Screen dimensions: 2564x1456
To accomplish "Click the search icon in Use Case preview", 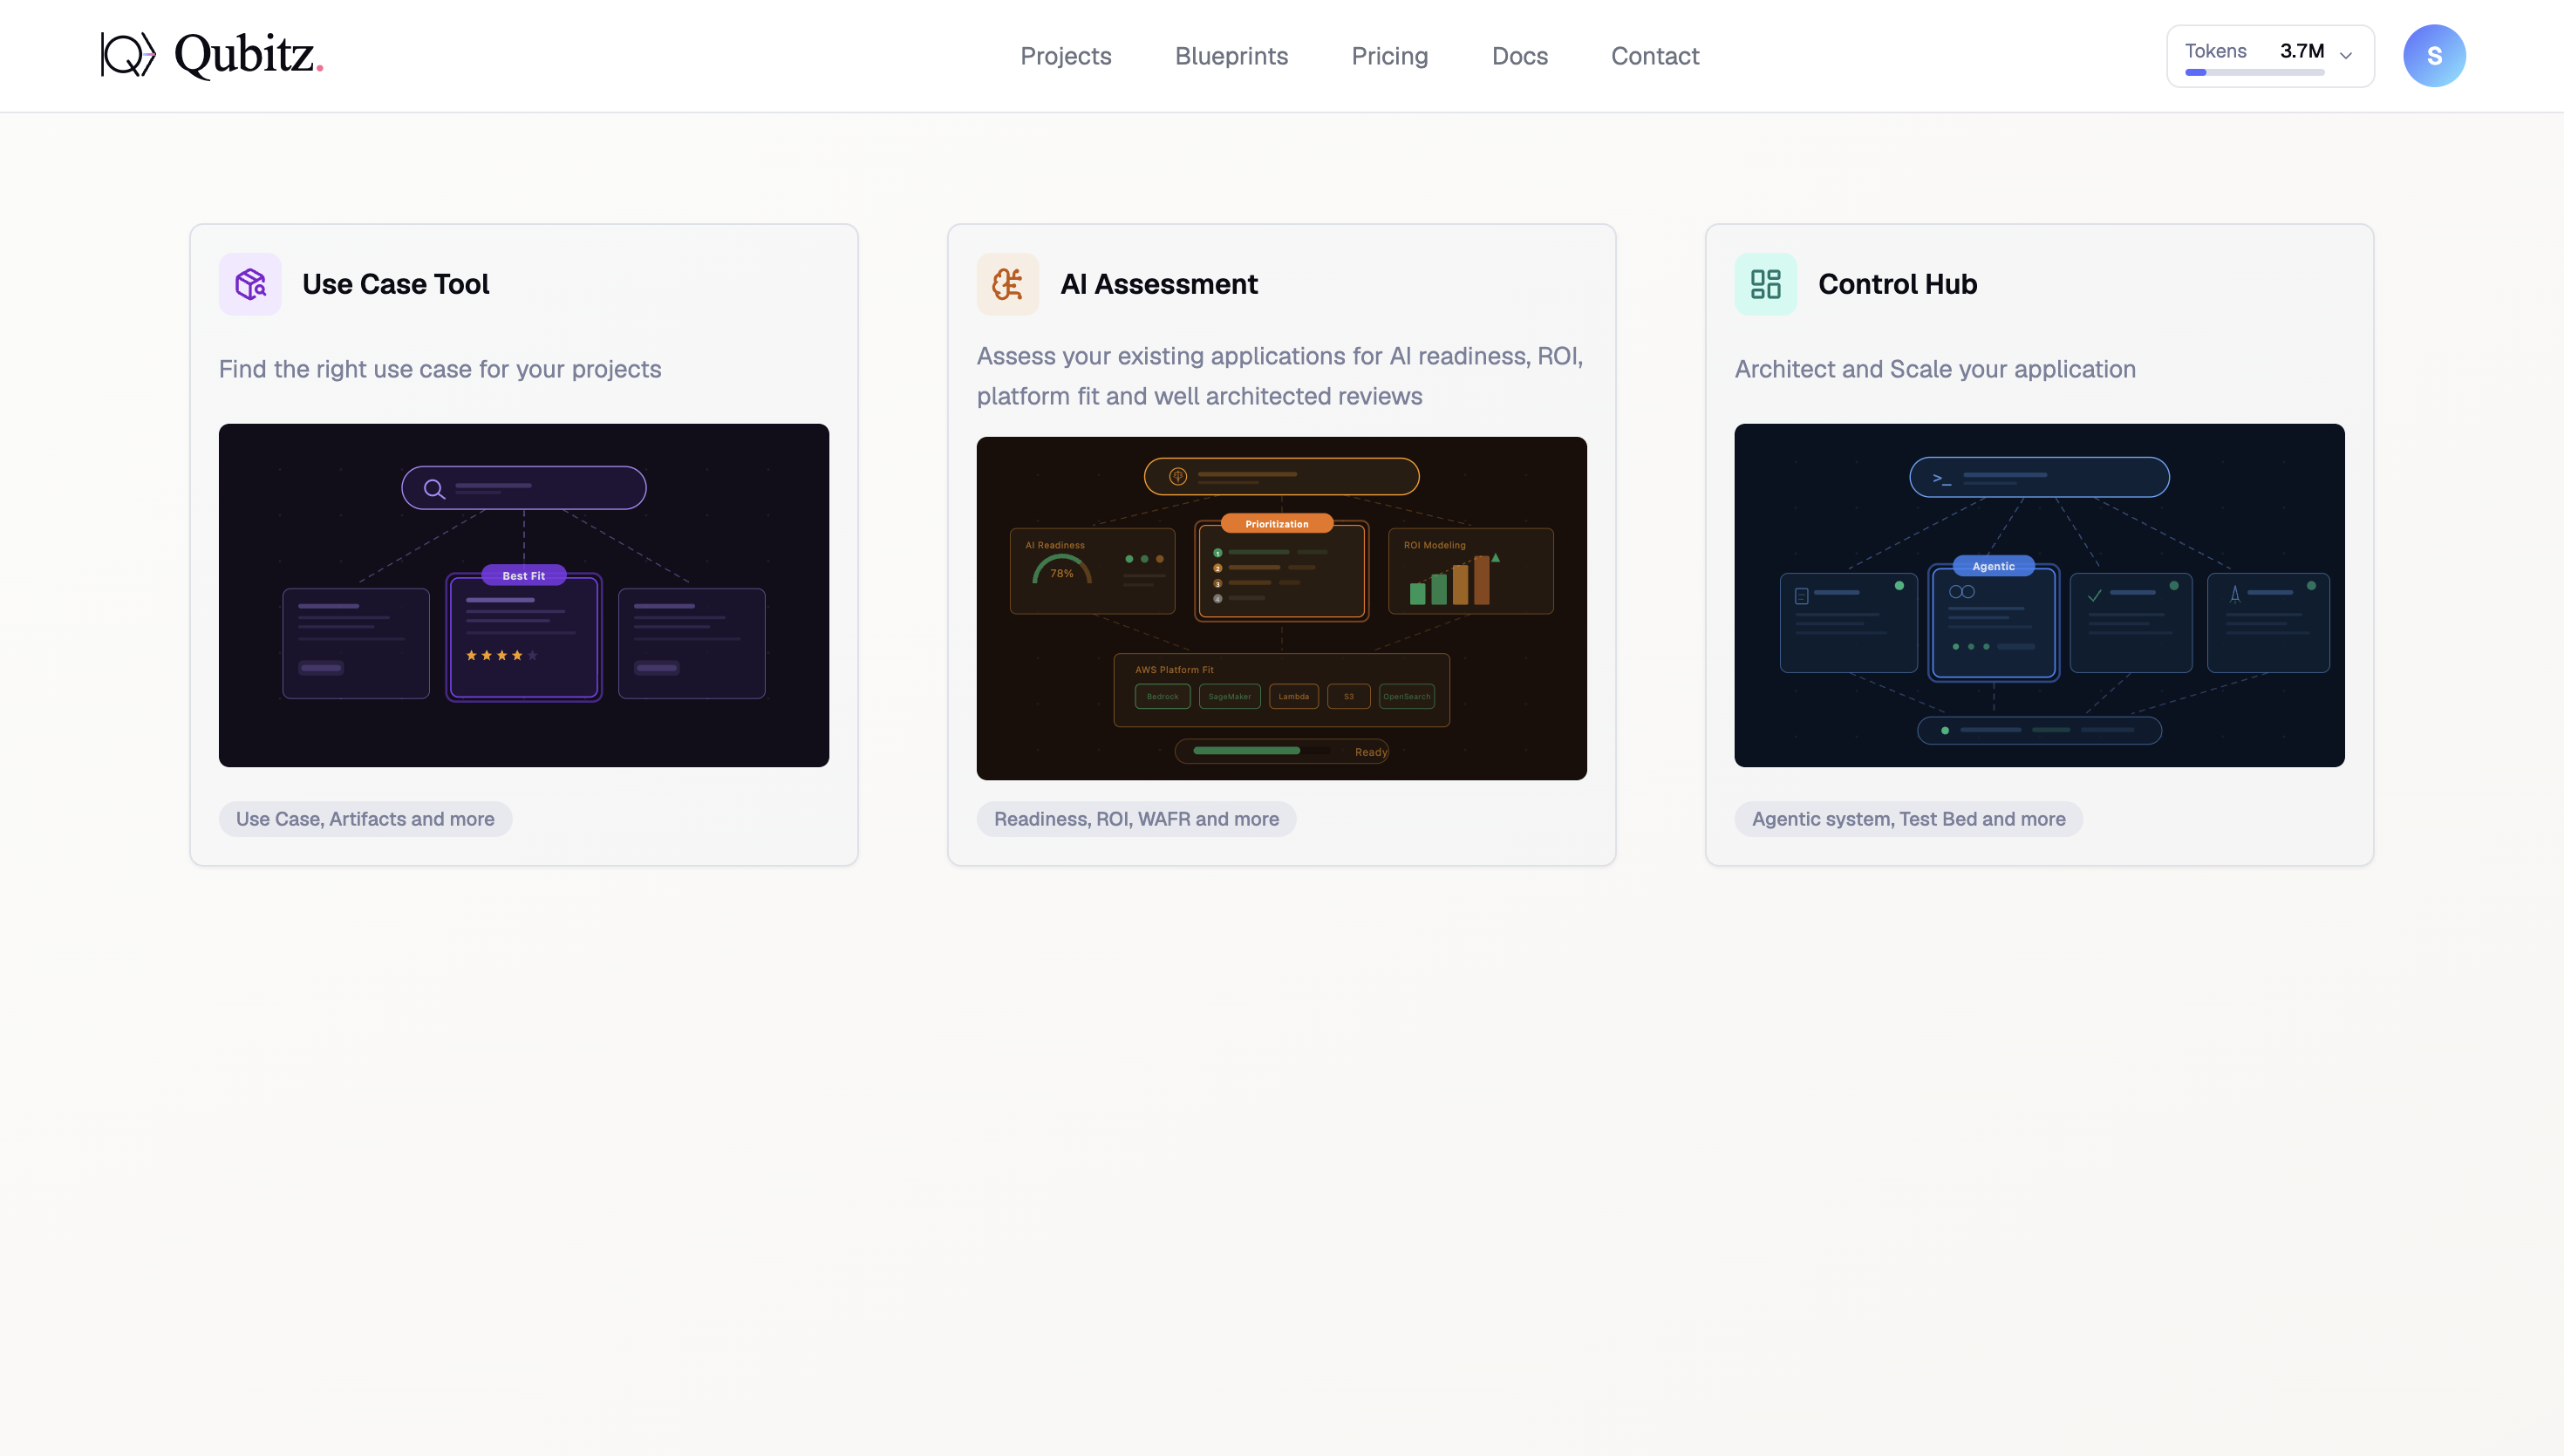I will click(434, 489).
